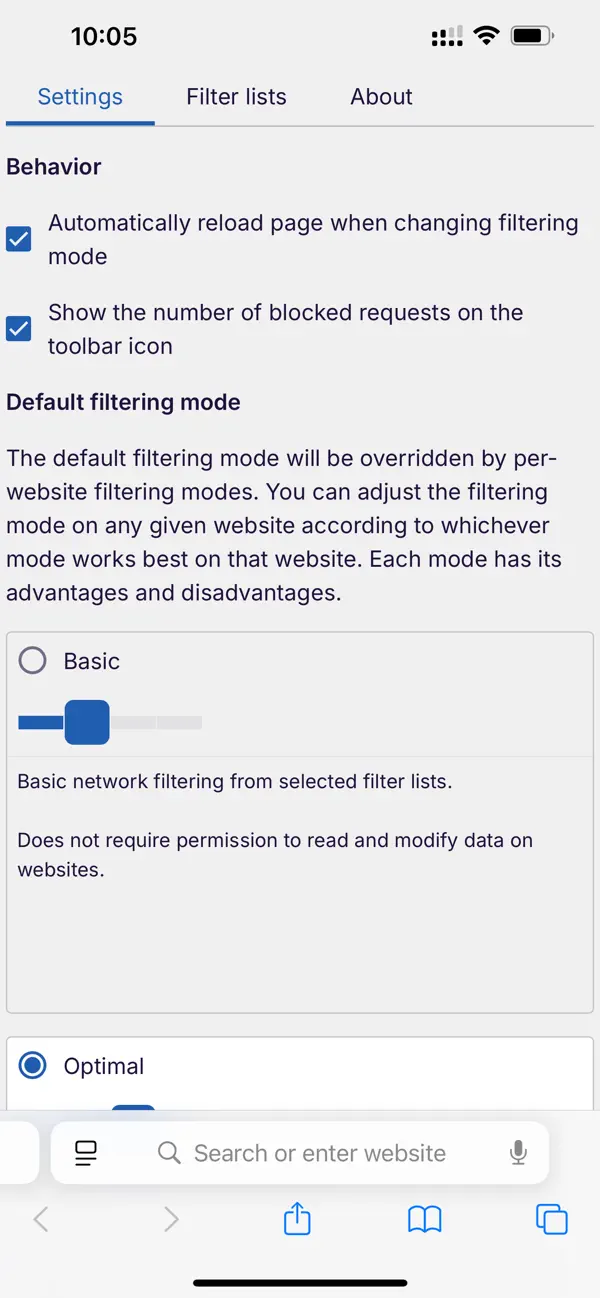
Task: Tap the voice search microphone icon
Action: click(x=518, y=1152)
